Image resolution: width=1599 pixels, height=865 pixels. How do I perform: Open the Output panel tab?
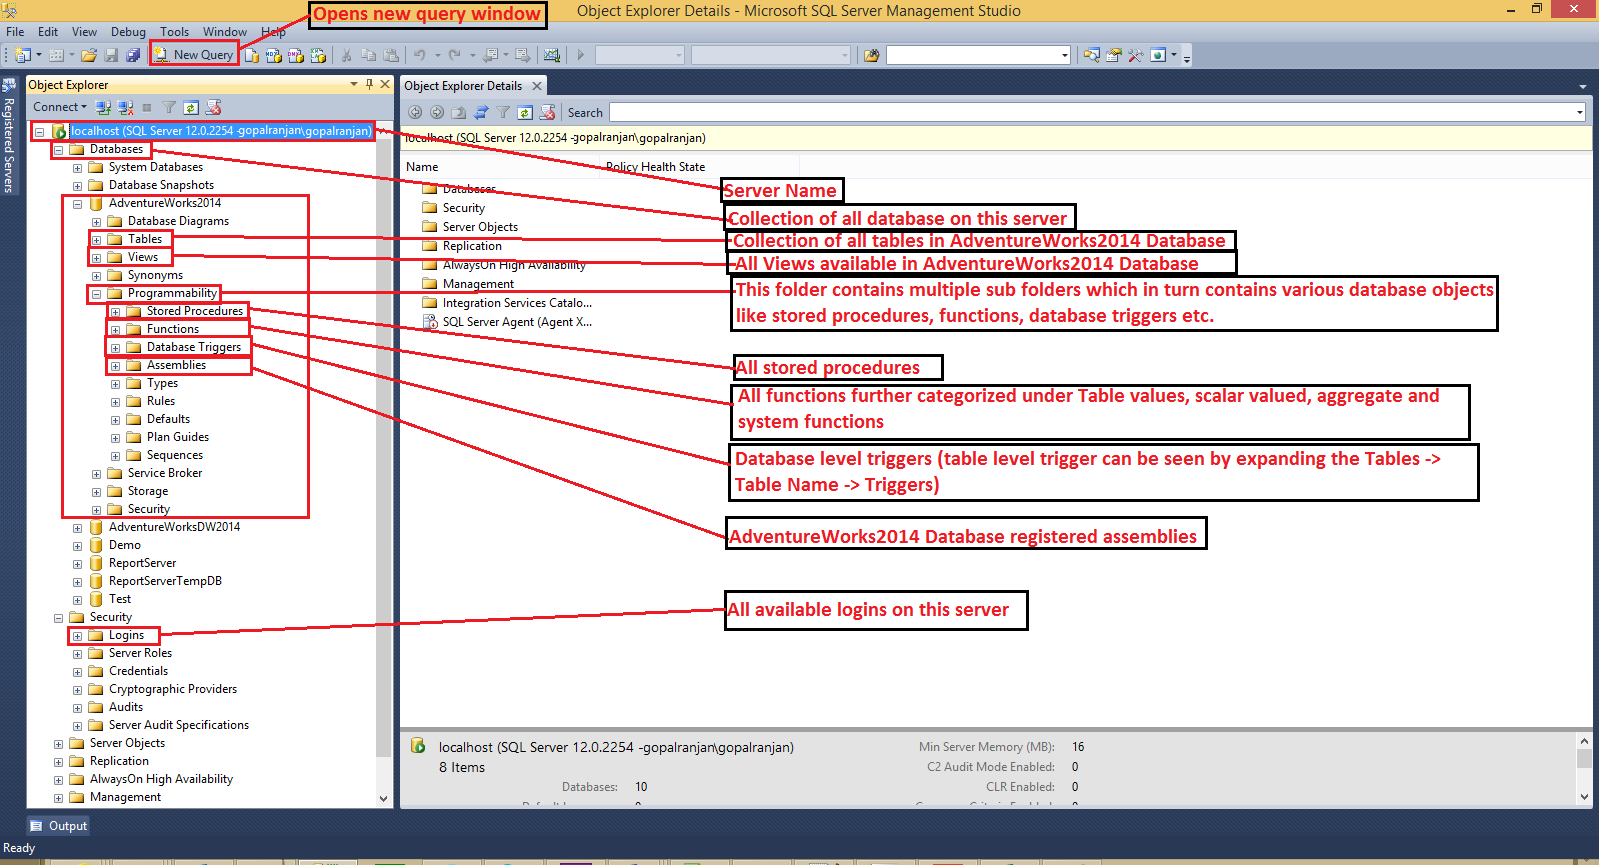(x=59, y=826)
